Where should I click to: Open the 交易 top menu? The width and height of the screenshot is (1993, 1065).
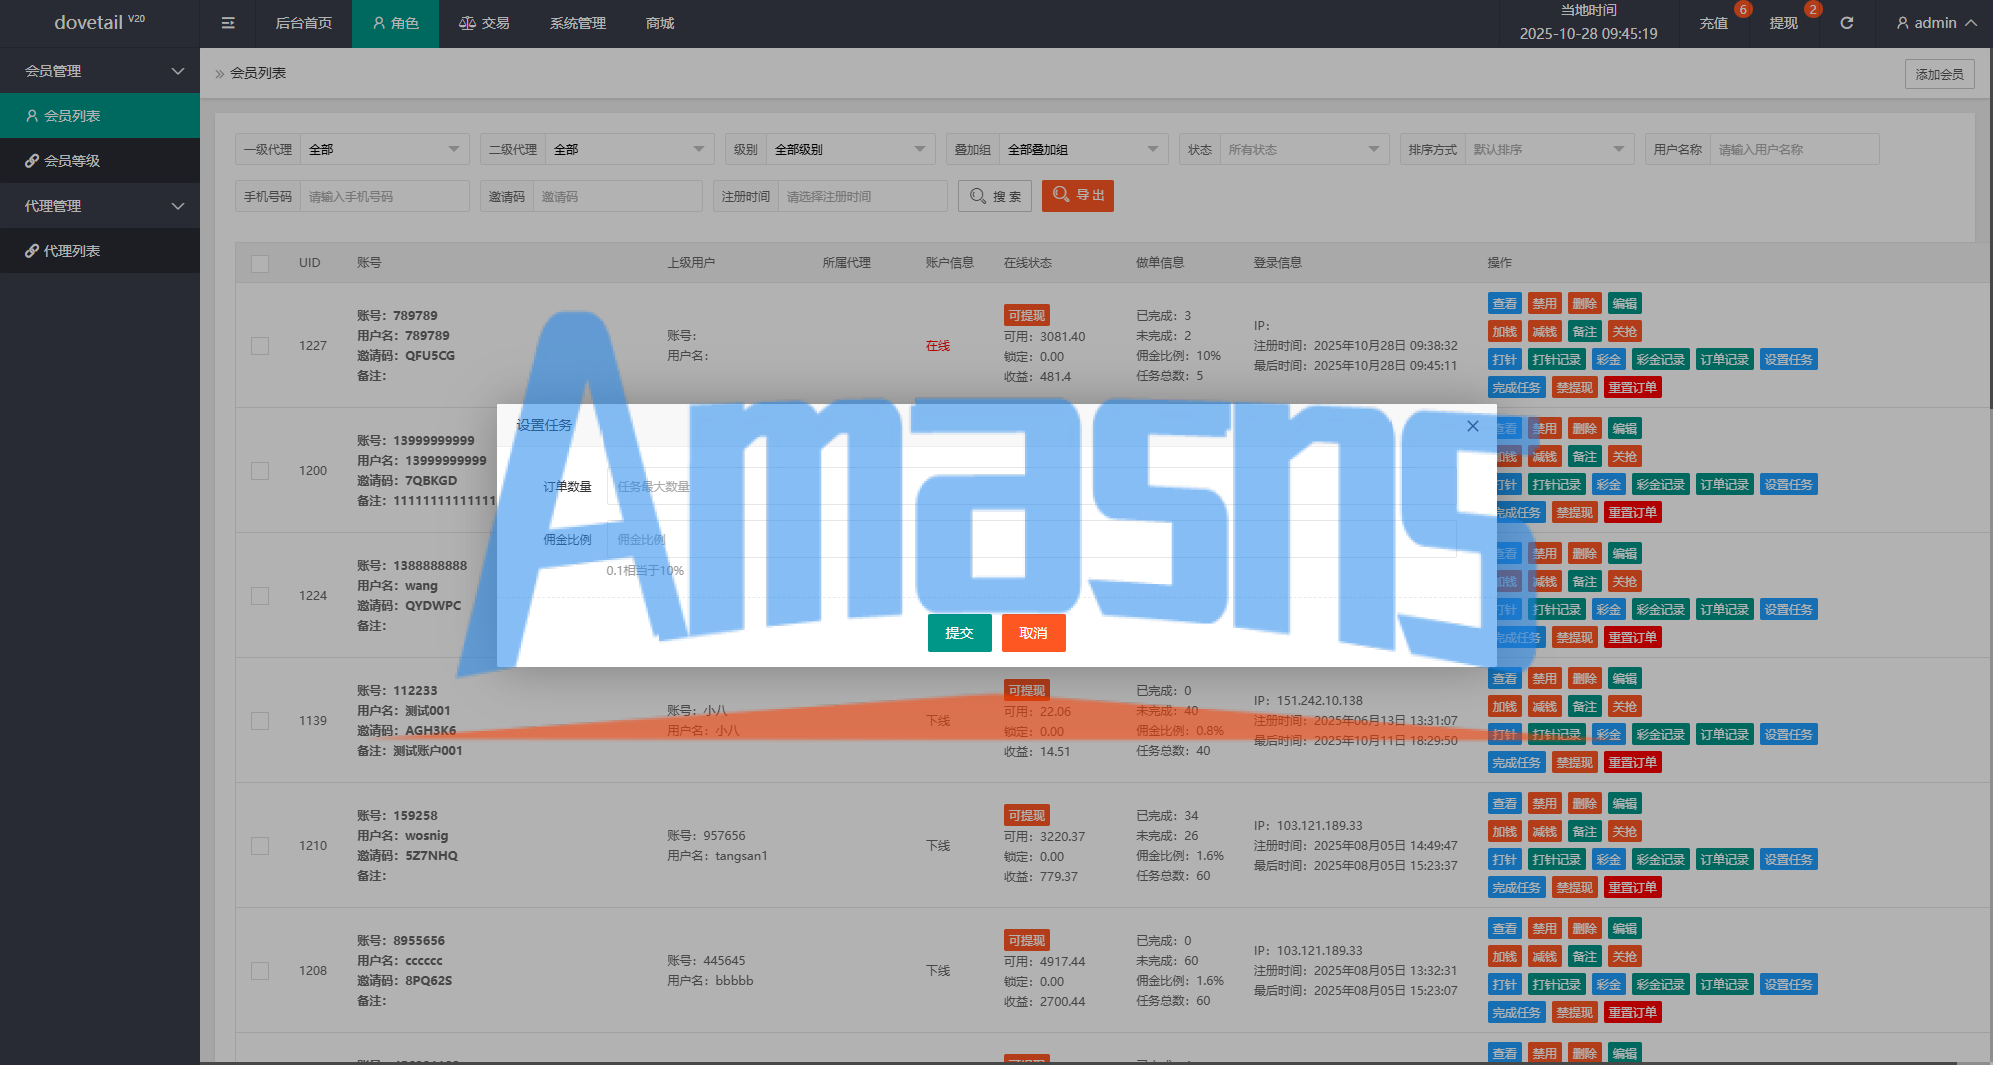(x=484, y=23)
